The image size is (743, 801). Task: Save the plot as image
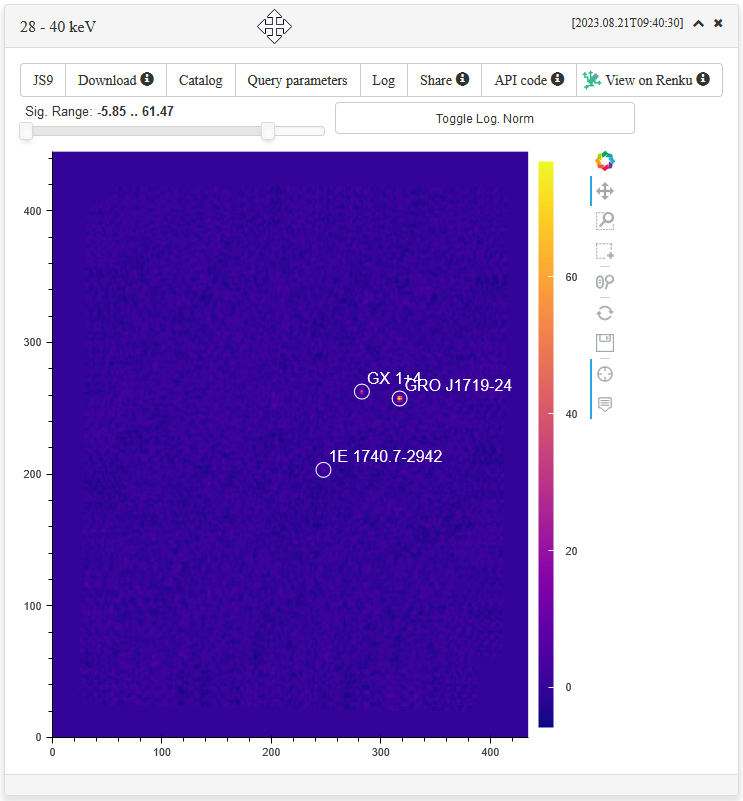tap(605, 343)
